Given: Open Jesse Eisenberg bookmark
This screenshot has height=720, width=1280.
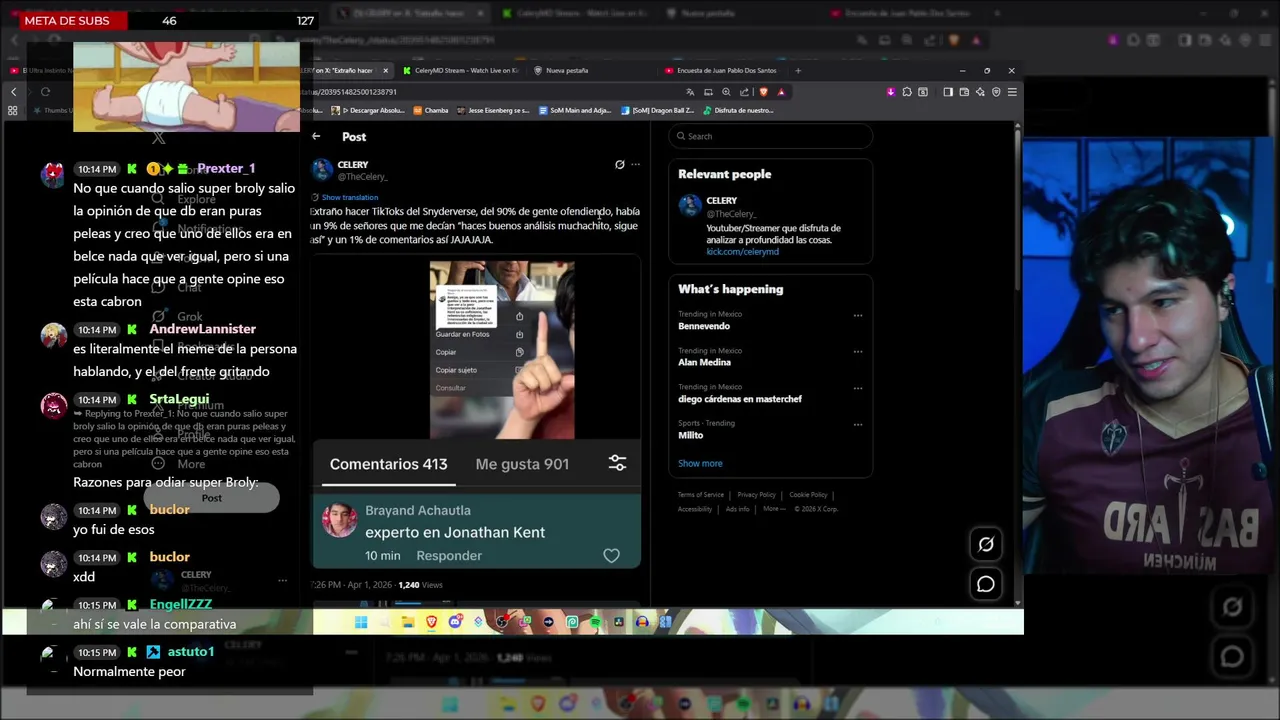Looking at the screenshot, I should 492,110.
